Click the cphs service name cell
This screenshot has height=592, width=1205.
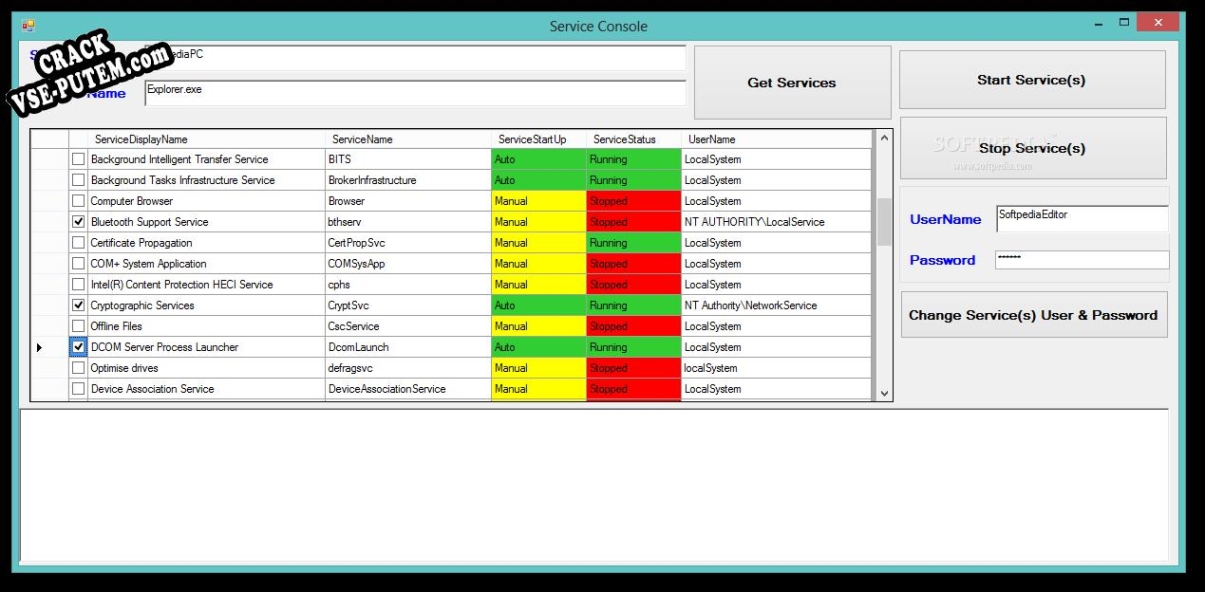pos(408,285)
